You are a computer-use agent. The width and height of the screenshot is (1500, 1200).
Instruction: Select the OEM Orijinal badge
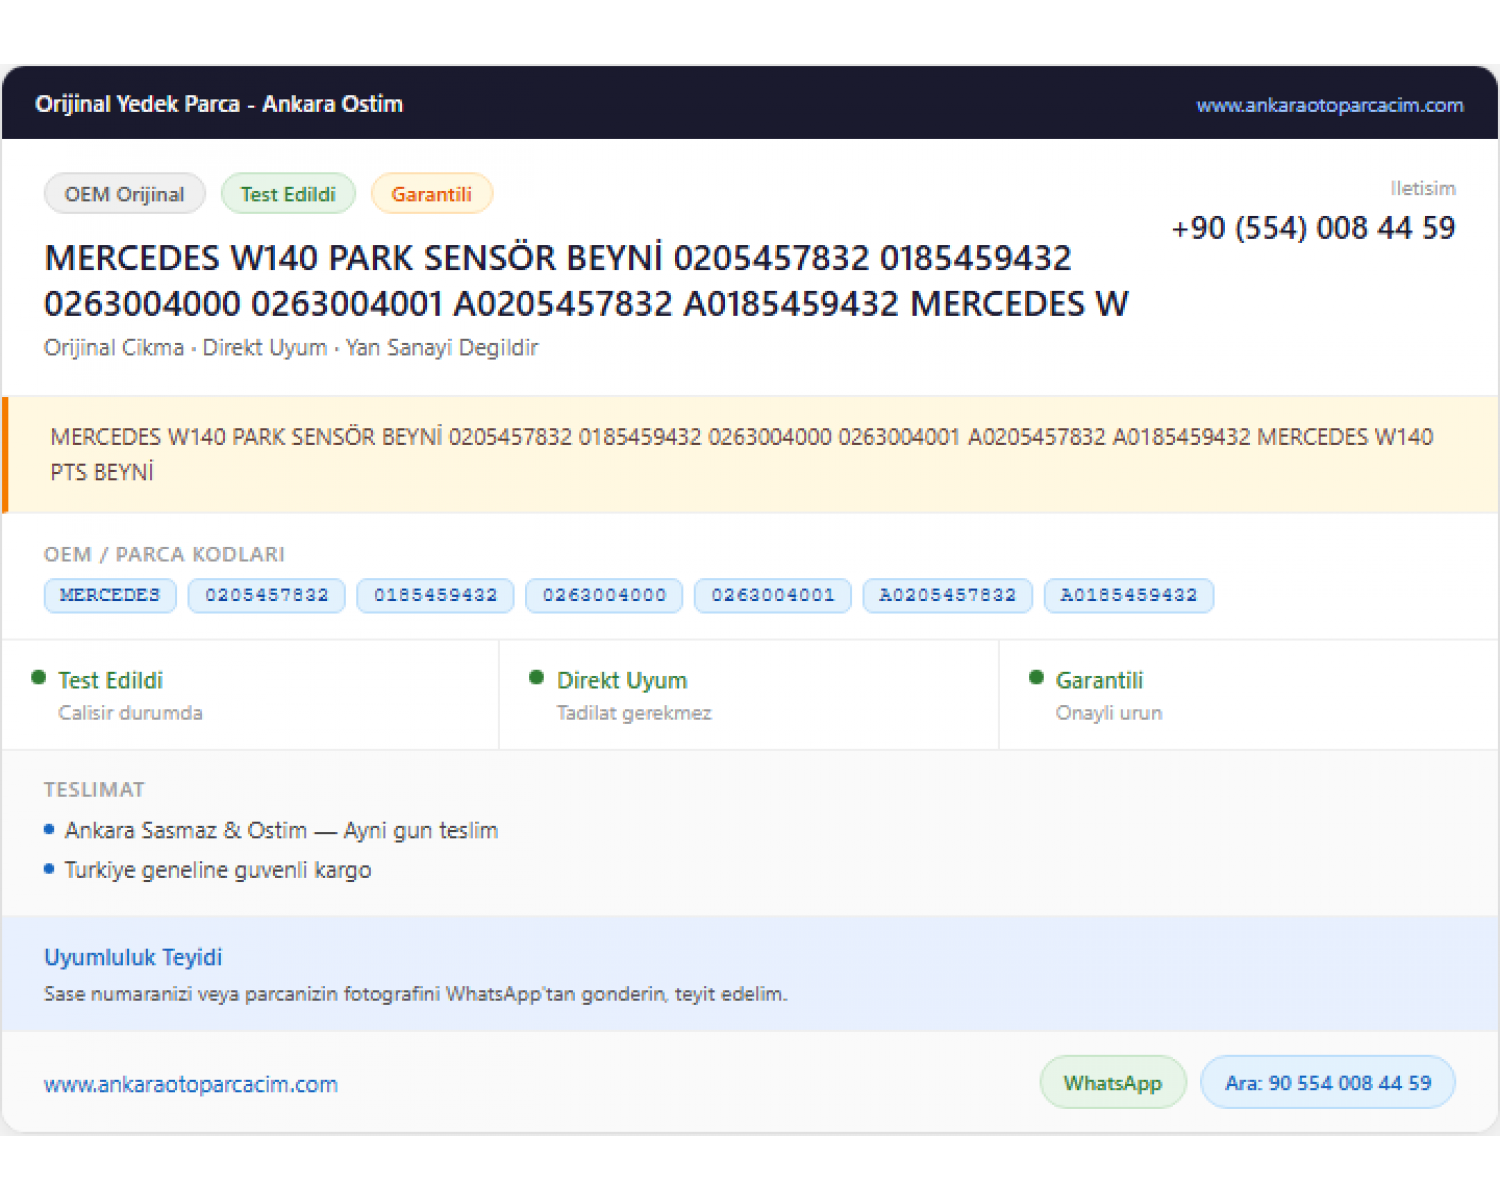125,194
